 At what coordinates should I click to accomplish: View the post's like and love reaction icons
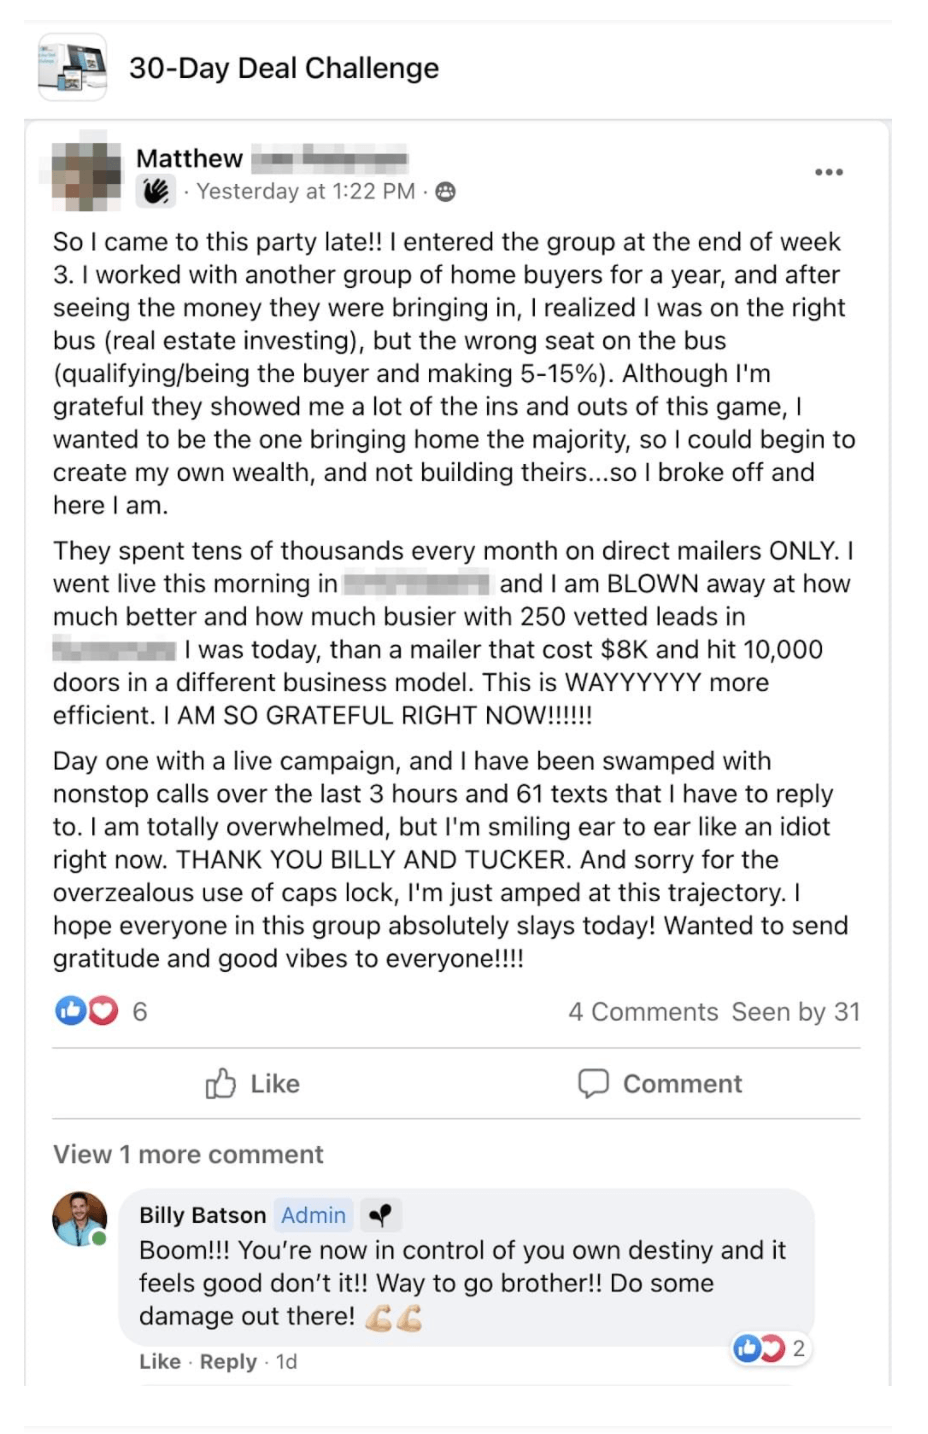coord(86,1011)
